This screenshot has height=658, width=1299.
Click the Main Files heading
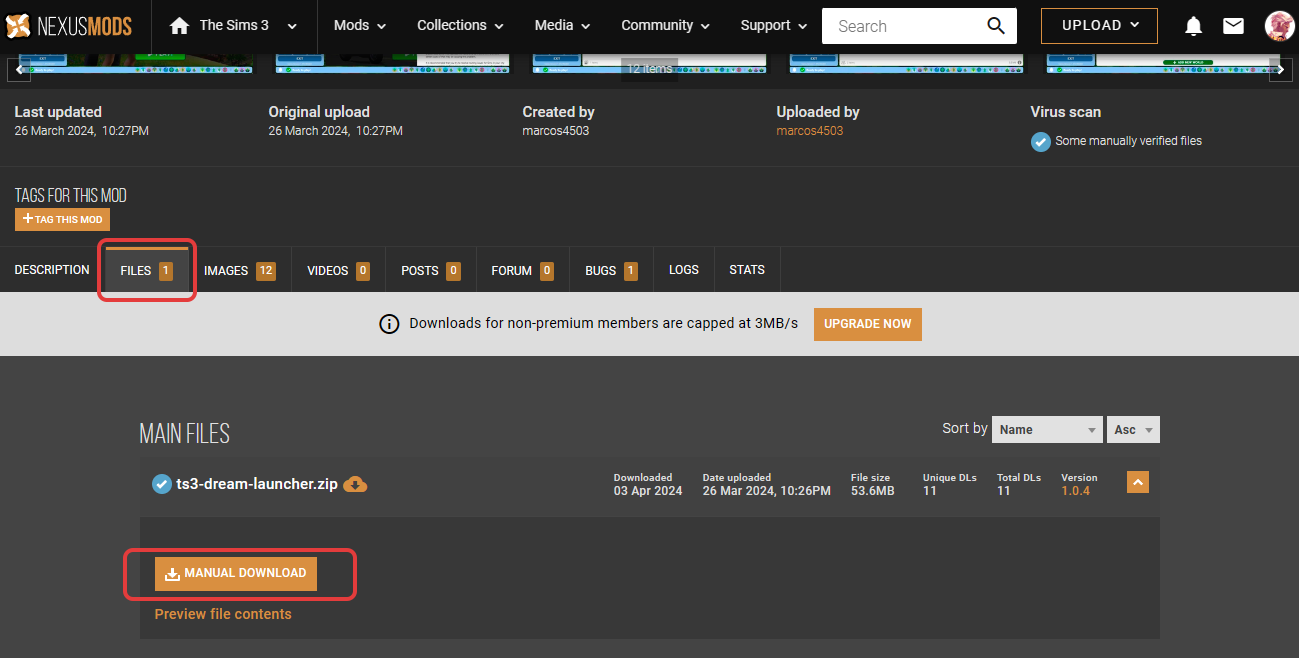click(x=185, y=434)
